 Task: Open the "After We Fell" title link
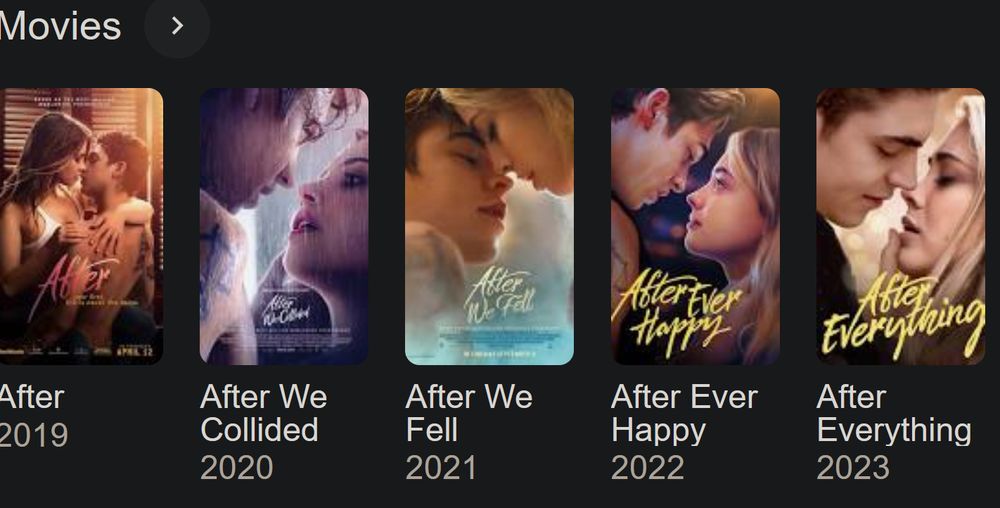point(469,413)
